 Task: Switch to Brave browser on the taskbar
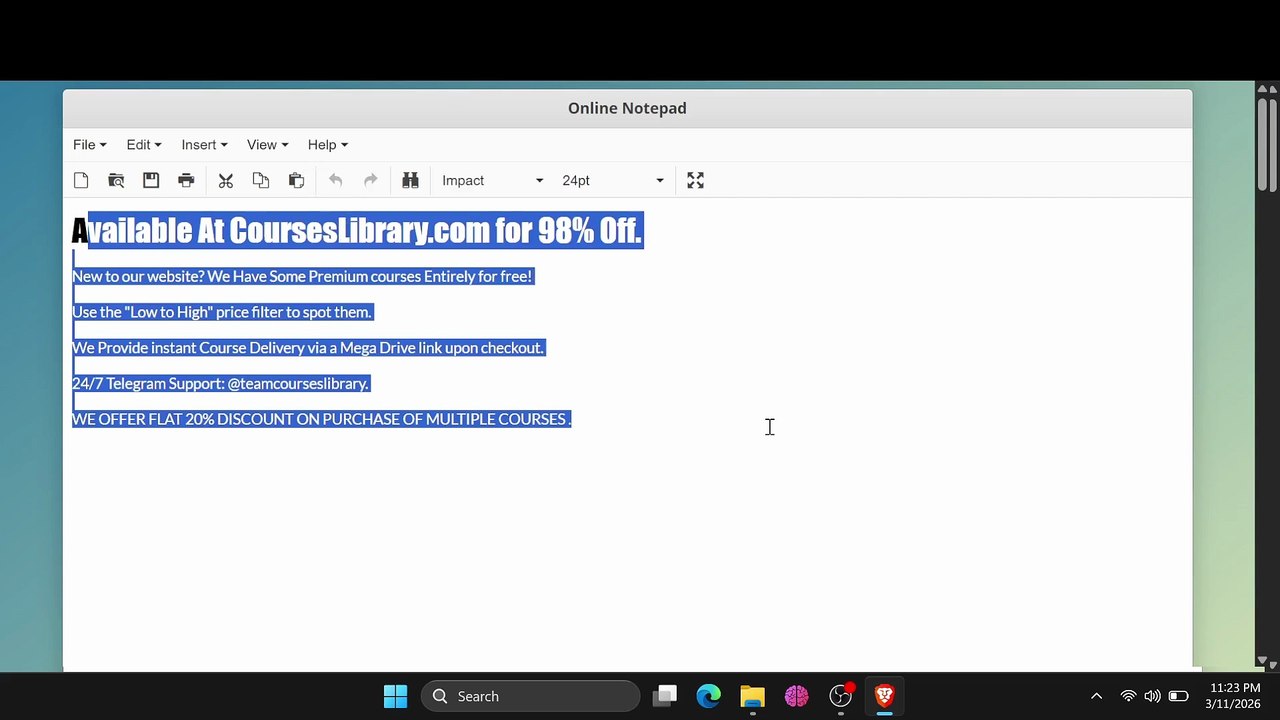tap(885, 696)
